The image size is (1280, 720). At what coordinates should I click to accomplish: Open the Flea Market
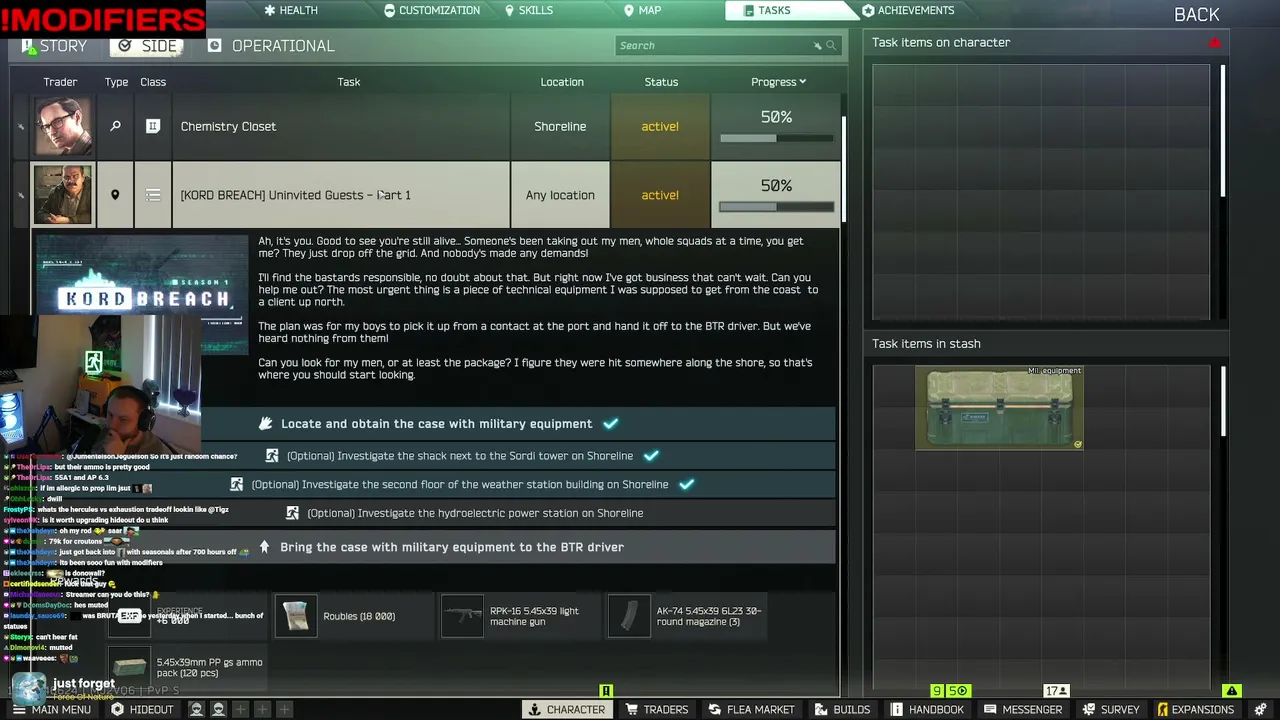point(751,710)
